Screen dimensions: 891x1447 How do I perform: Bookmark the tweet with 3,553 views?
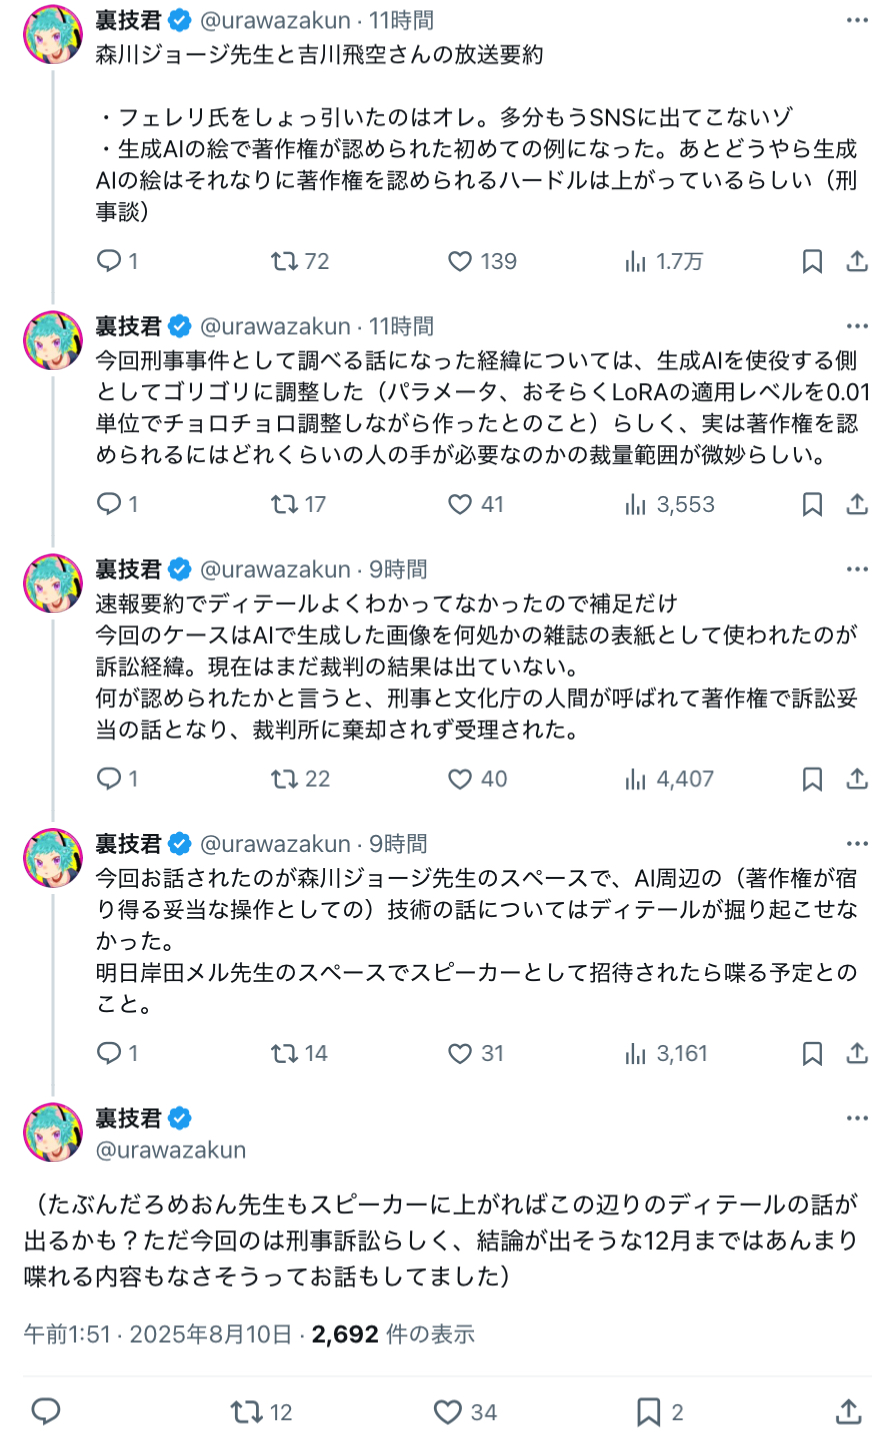812,505
